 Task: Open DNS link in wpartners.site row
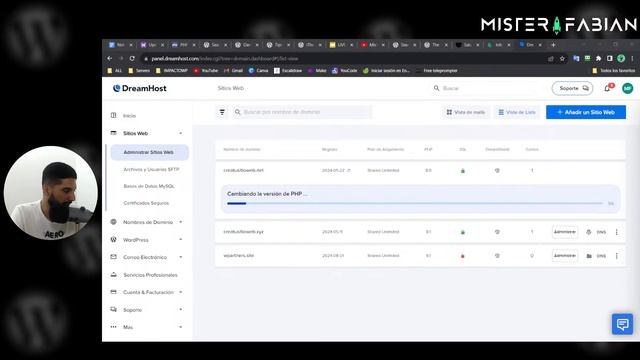tap(601, 256)
